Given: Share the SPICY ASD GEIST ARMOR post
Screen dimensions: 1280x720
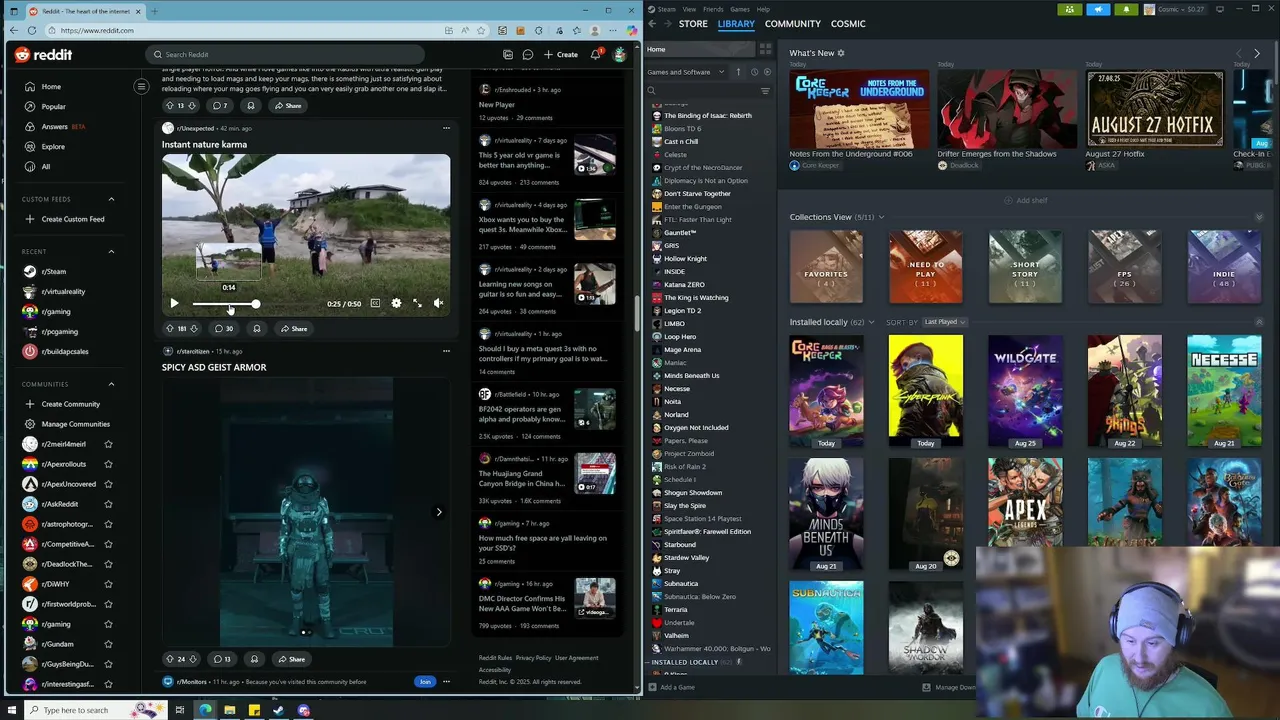Looking at the screenshot, I should pos(292,659).
